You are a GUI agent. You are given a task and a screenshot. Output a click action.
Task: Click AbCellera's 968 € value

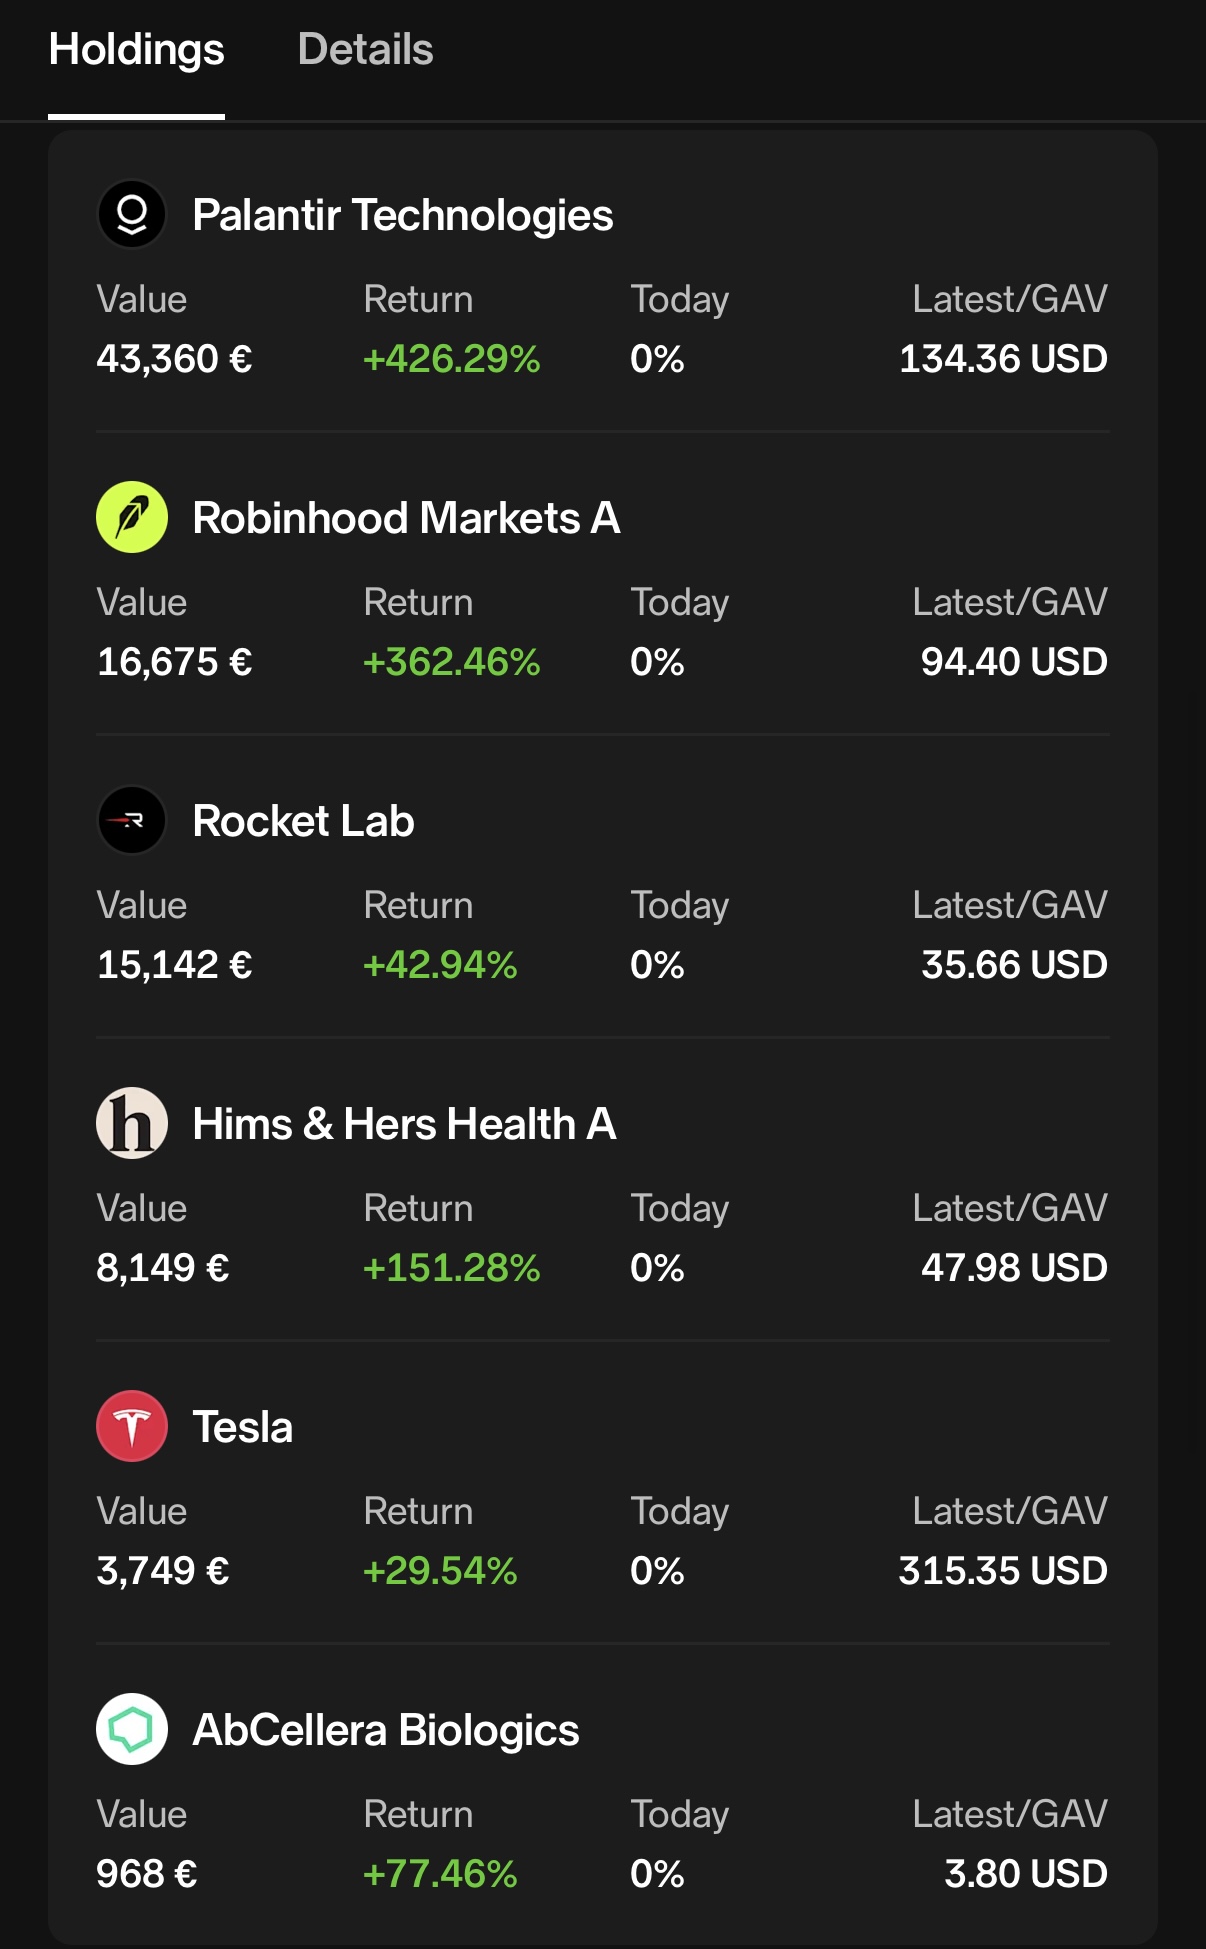[147, 1874]
